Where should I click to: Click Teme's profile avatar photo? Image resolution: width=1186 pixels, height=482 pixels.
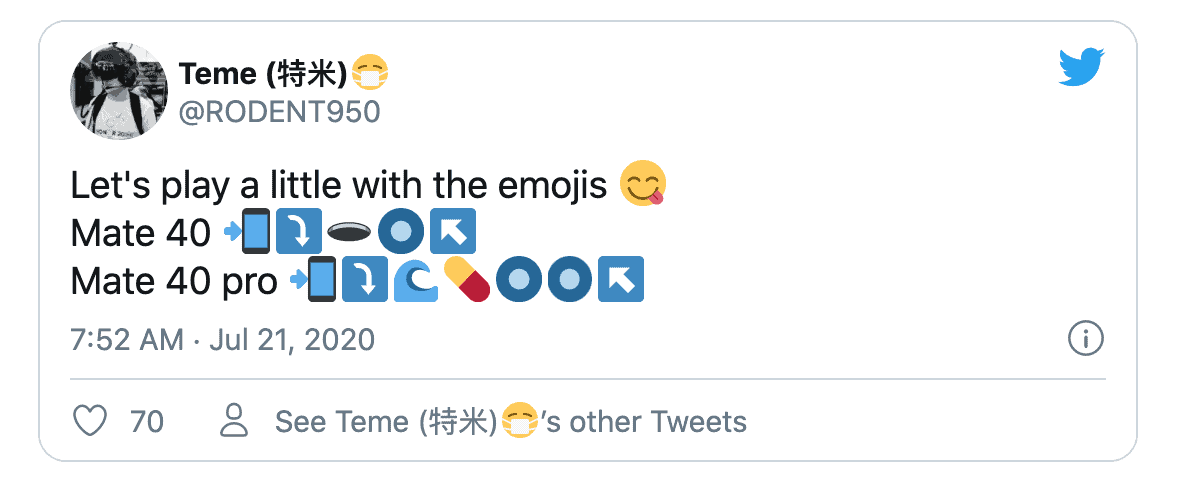pyautogui.click(x=119, y=91)
